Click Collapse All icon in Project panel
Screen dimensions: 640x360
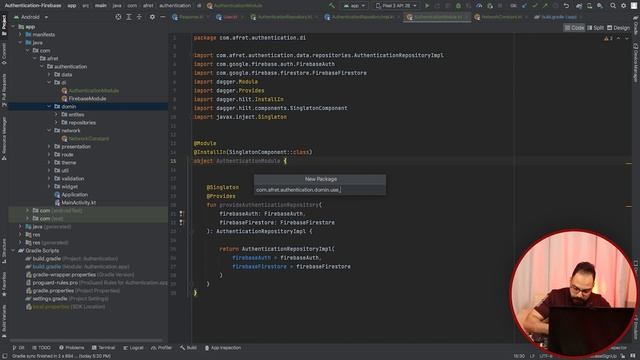click(139, 17)
